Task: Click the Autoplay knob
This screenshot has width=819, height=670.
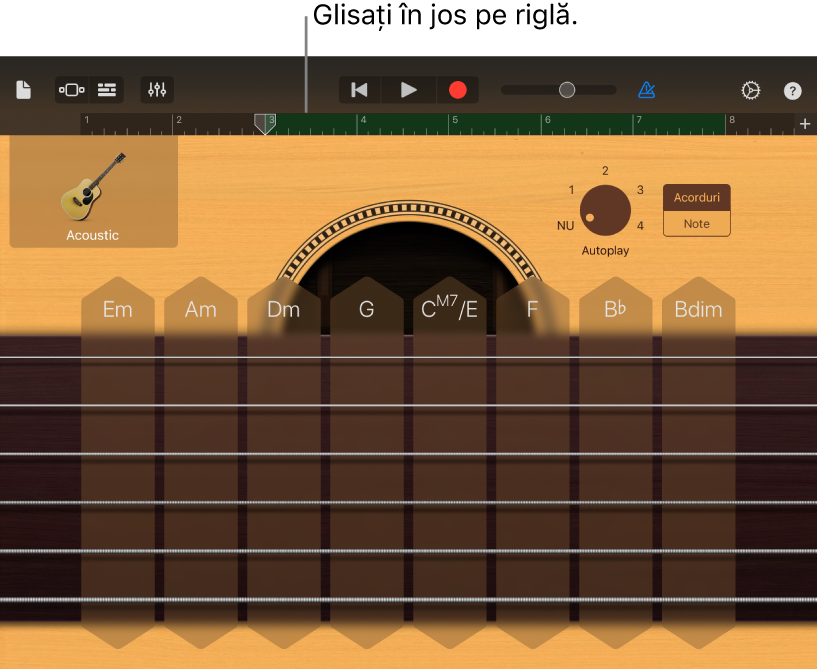Action: pos(605,210)
